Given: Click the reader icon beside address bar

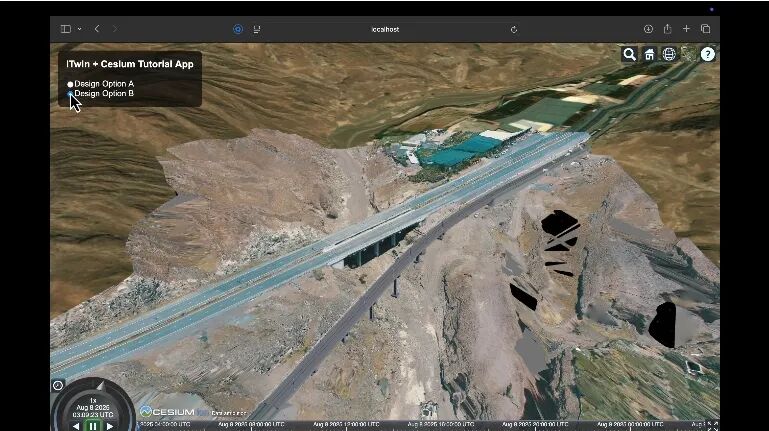Looking at the screenshot, I should [256, 29].
